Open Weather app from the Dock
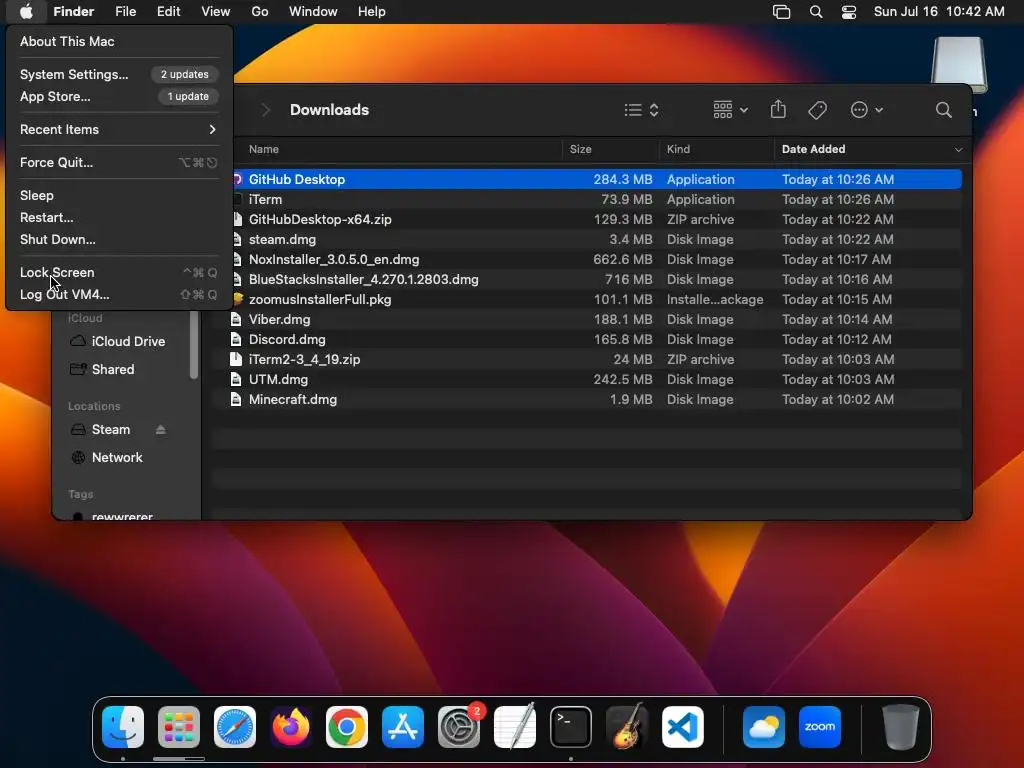Viewport: 1024px width, 768px height. click(763, 727)
